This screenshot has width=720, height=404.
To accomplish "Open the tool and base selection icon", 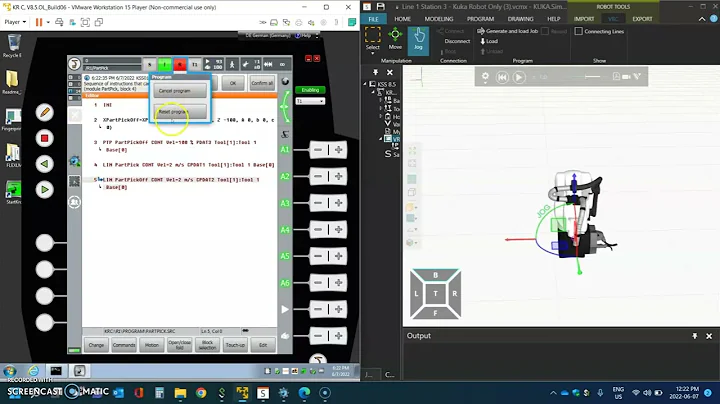I will (x=251, y=64).
